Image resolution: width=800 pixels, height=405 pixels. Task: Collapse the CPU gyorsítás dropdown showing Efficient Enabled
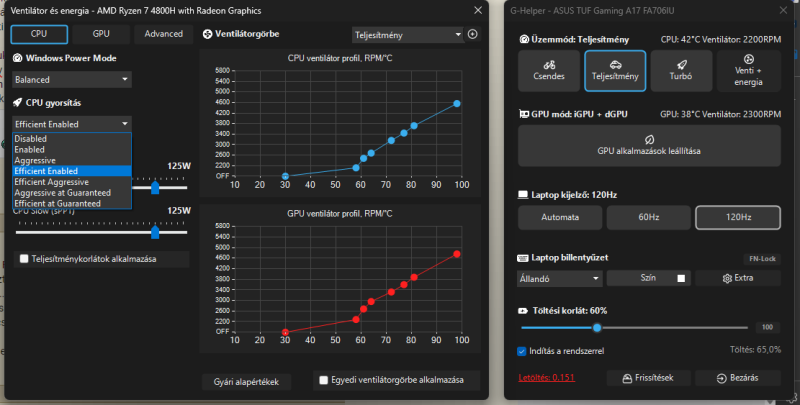[72, 124]
